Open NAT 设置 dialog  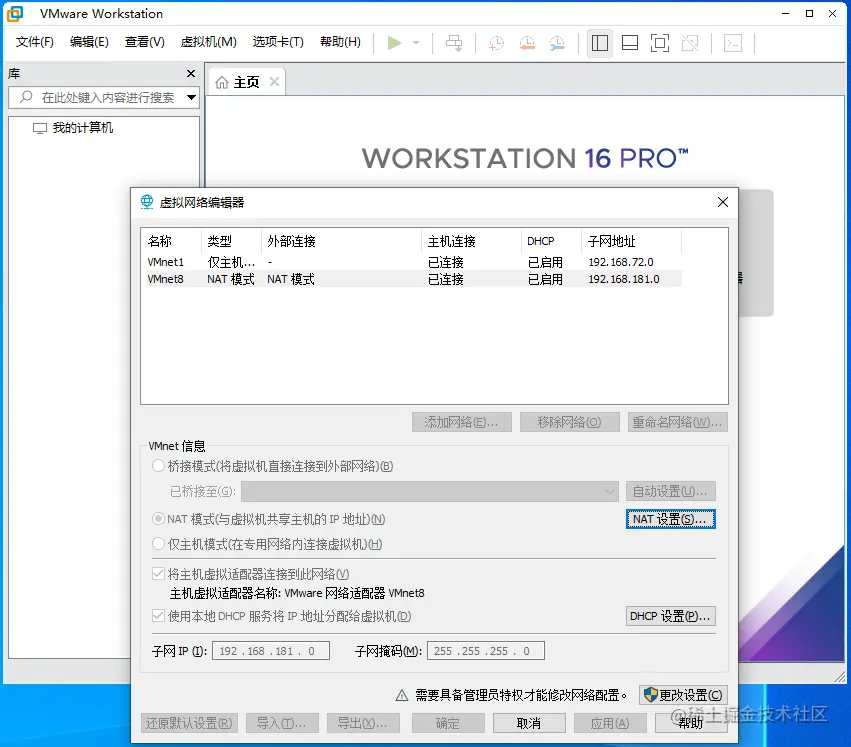coord(670,519)
